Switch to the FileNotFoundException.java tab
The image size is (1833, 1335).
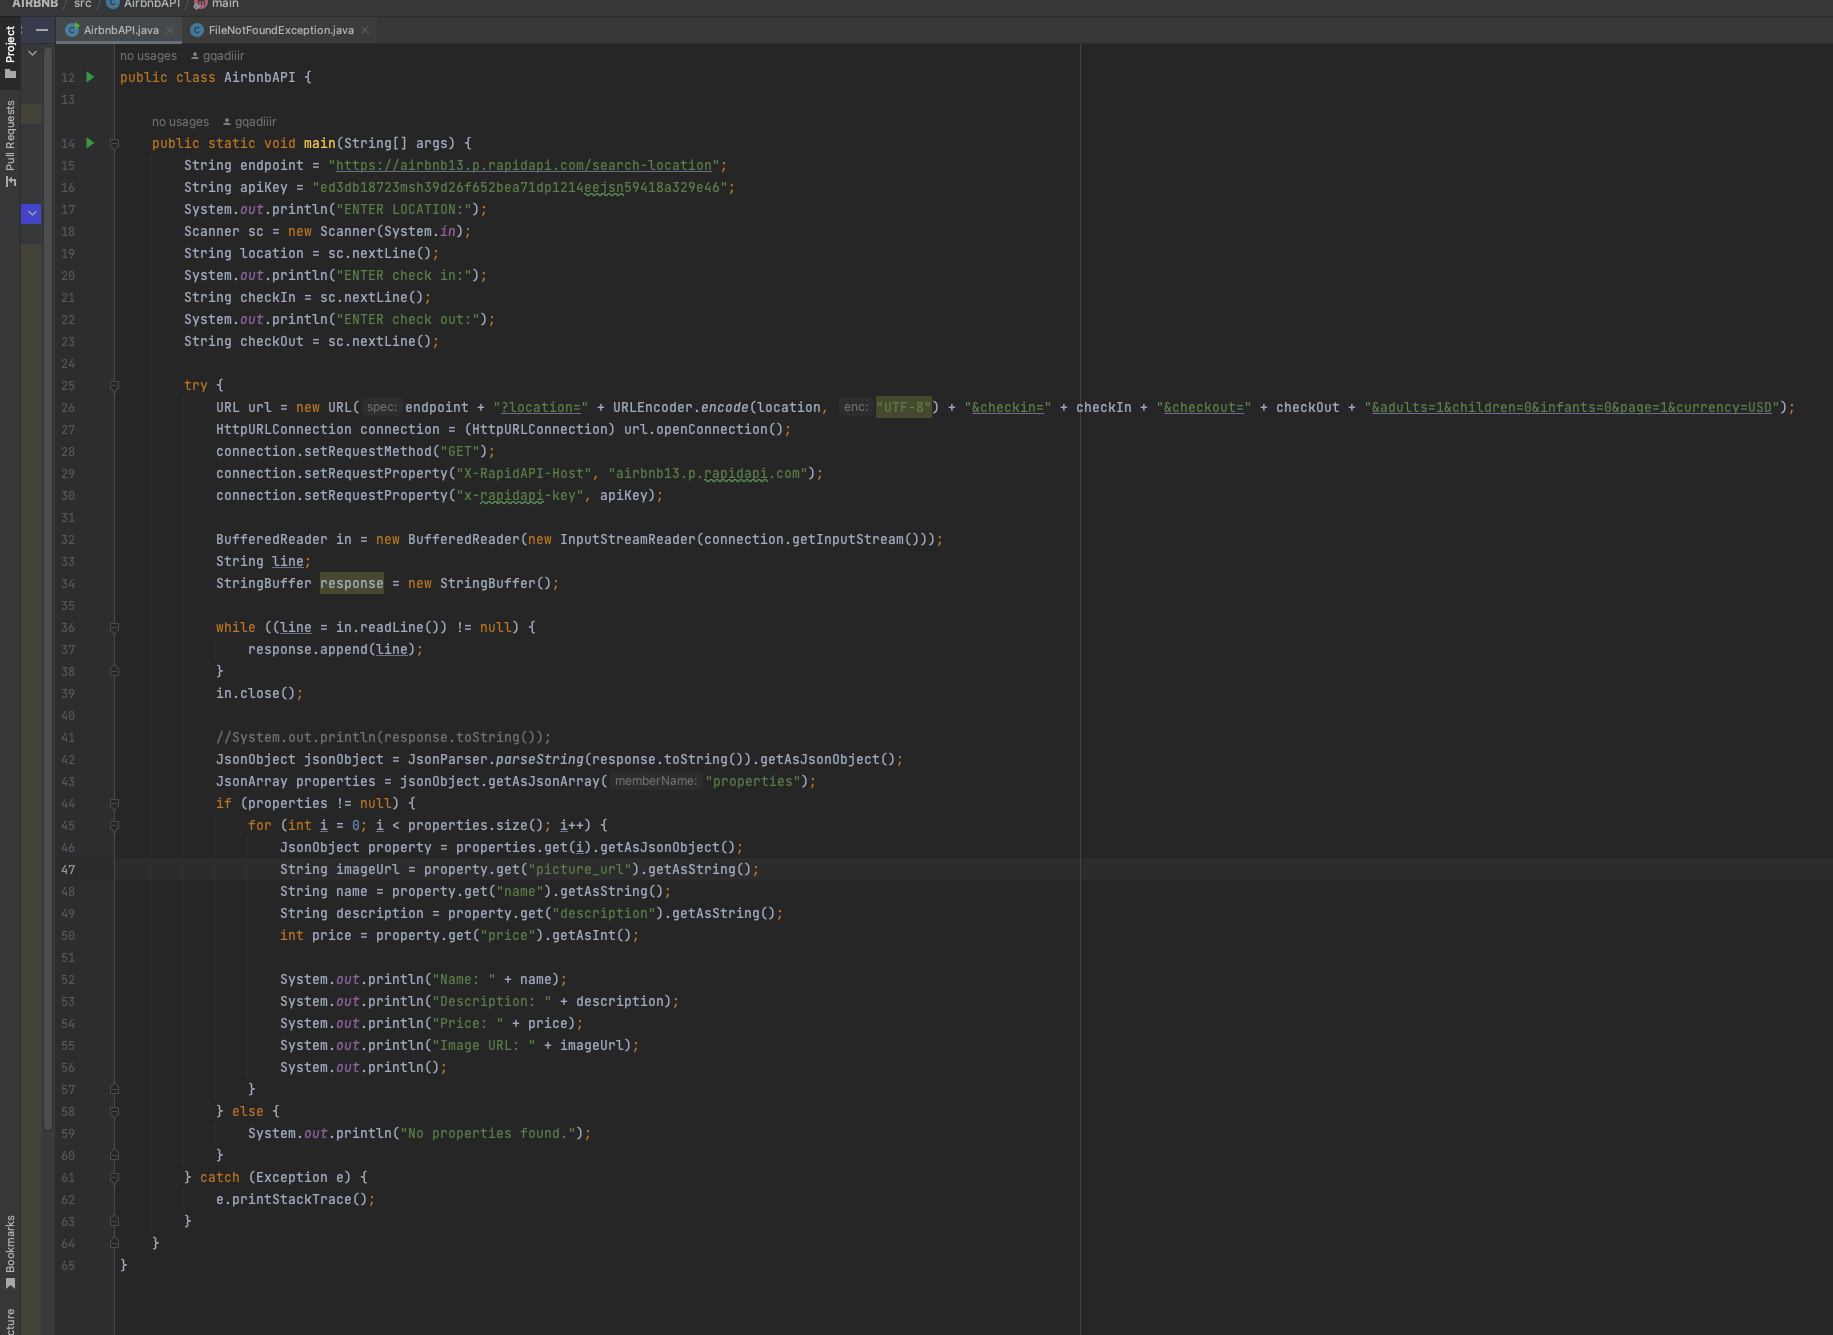point(280,30)
